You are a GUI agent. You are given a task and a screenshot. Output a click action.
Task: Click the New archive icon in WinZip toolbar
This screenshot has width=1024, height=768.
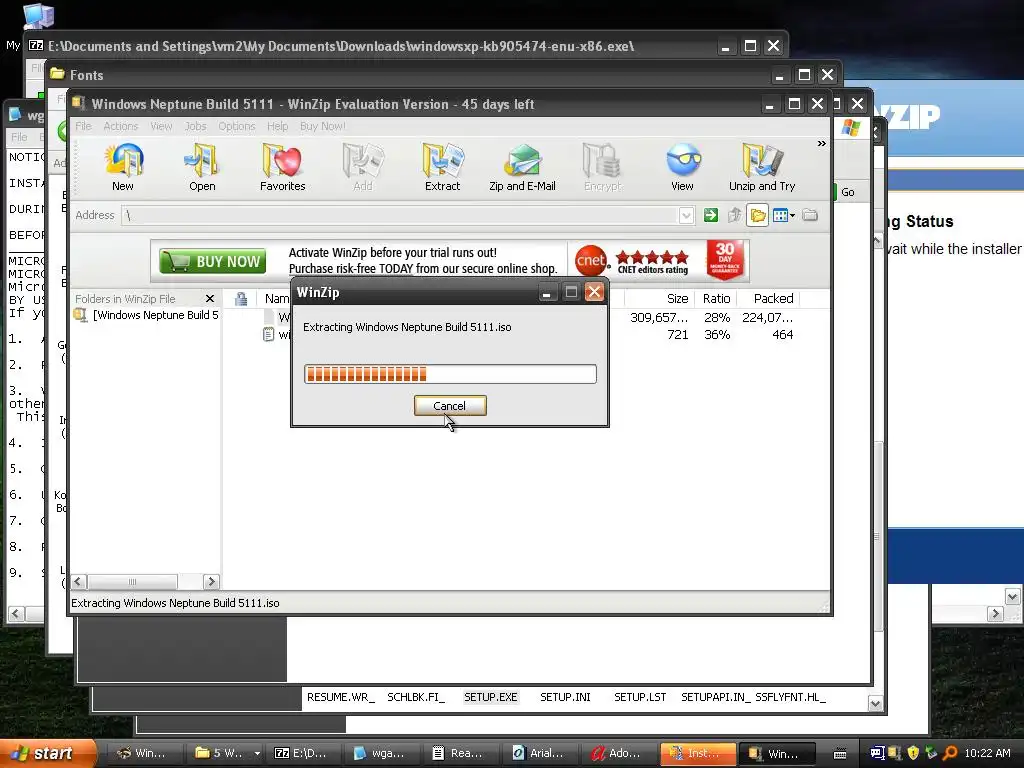click(123, 168)
